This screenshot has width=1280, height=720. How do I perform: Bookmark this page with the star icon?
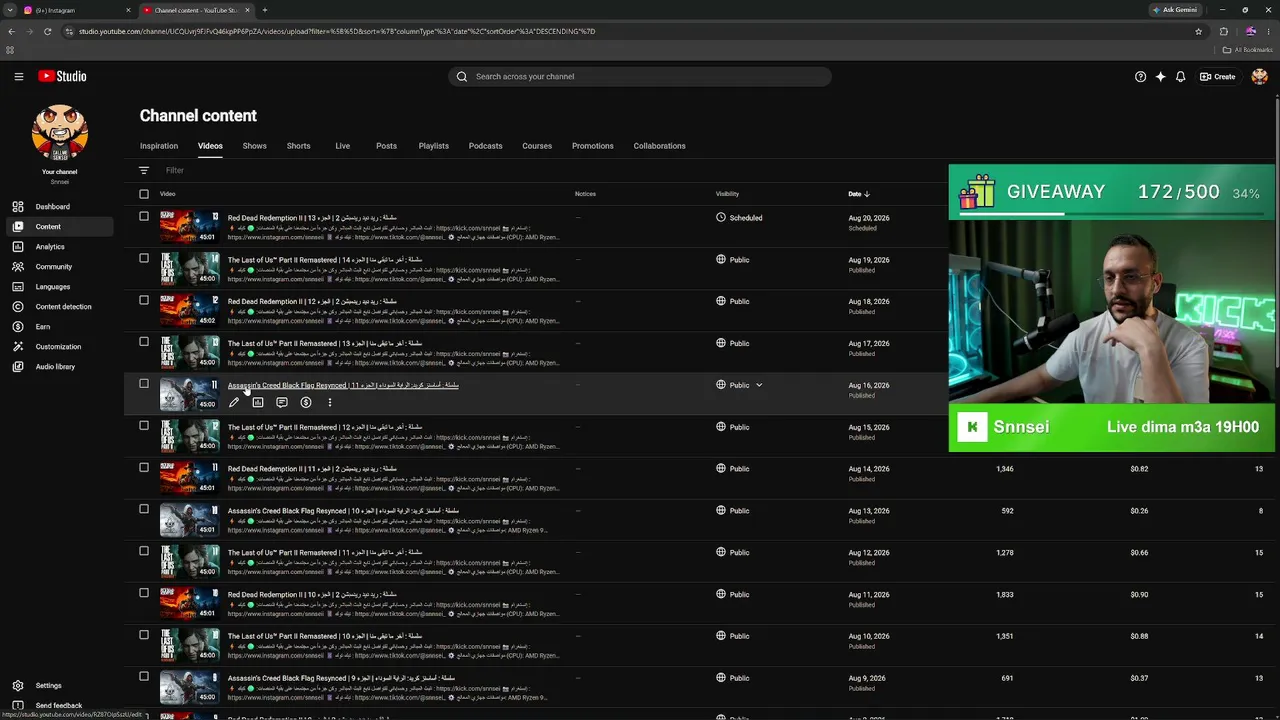click(x=1198, y=31)
